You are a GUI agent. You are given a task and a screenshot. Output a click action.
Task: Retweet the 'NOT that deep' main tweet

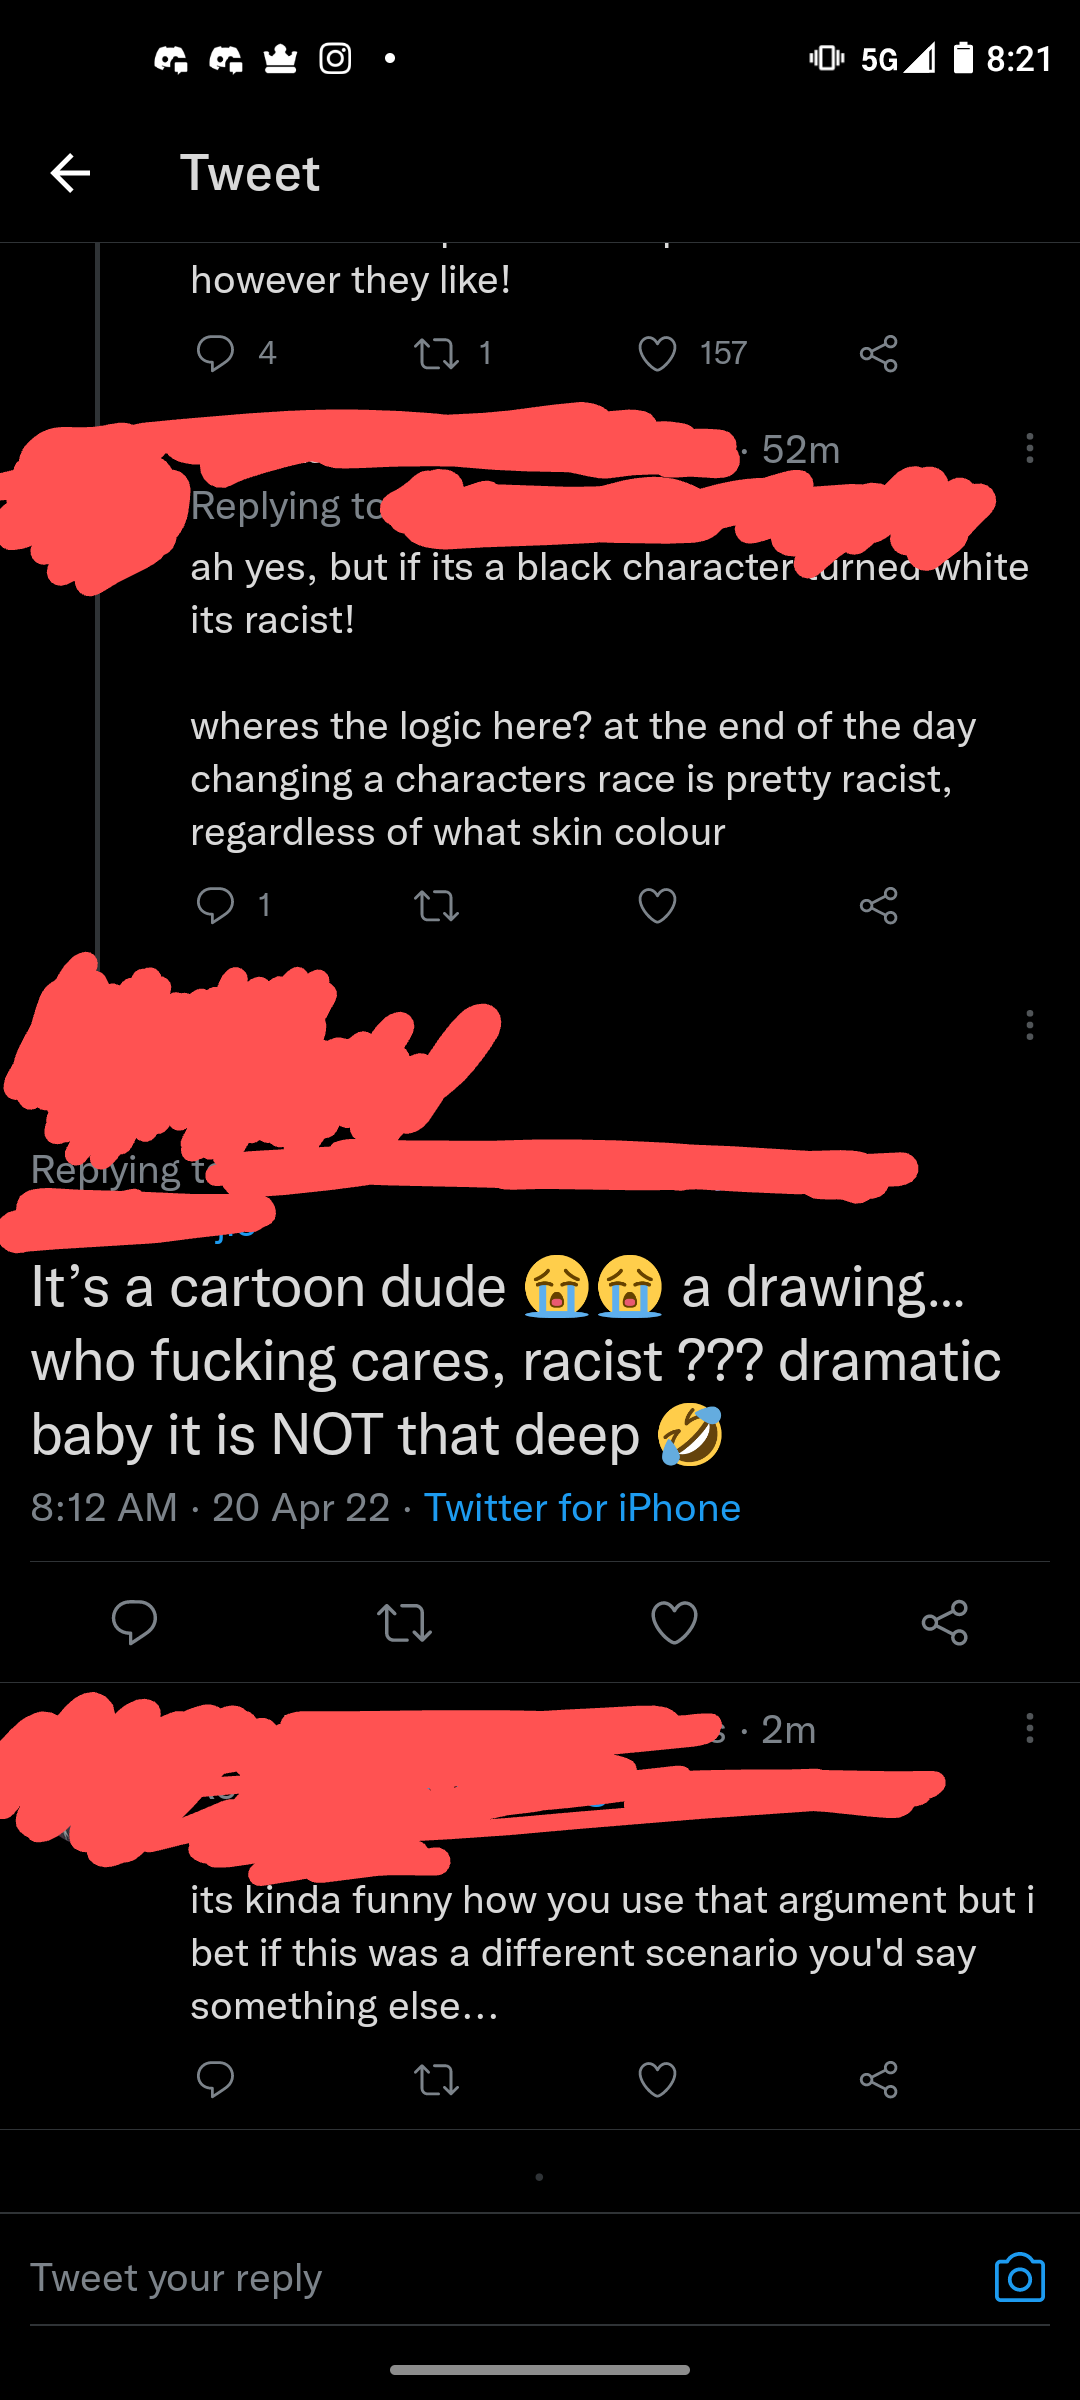[x=404, y=1622]
